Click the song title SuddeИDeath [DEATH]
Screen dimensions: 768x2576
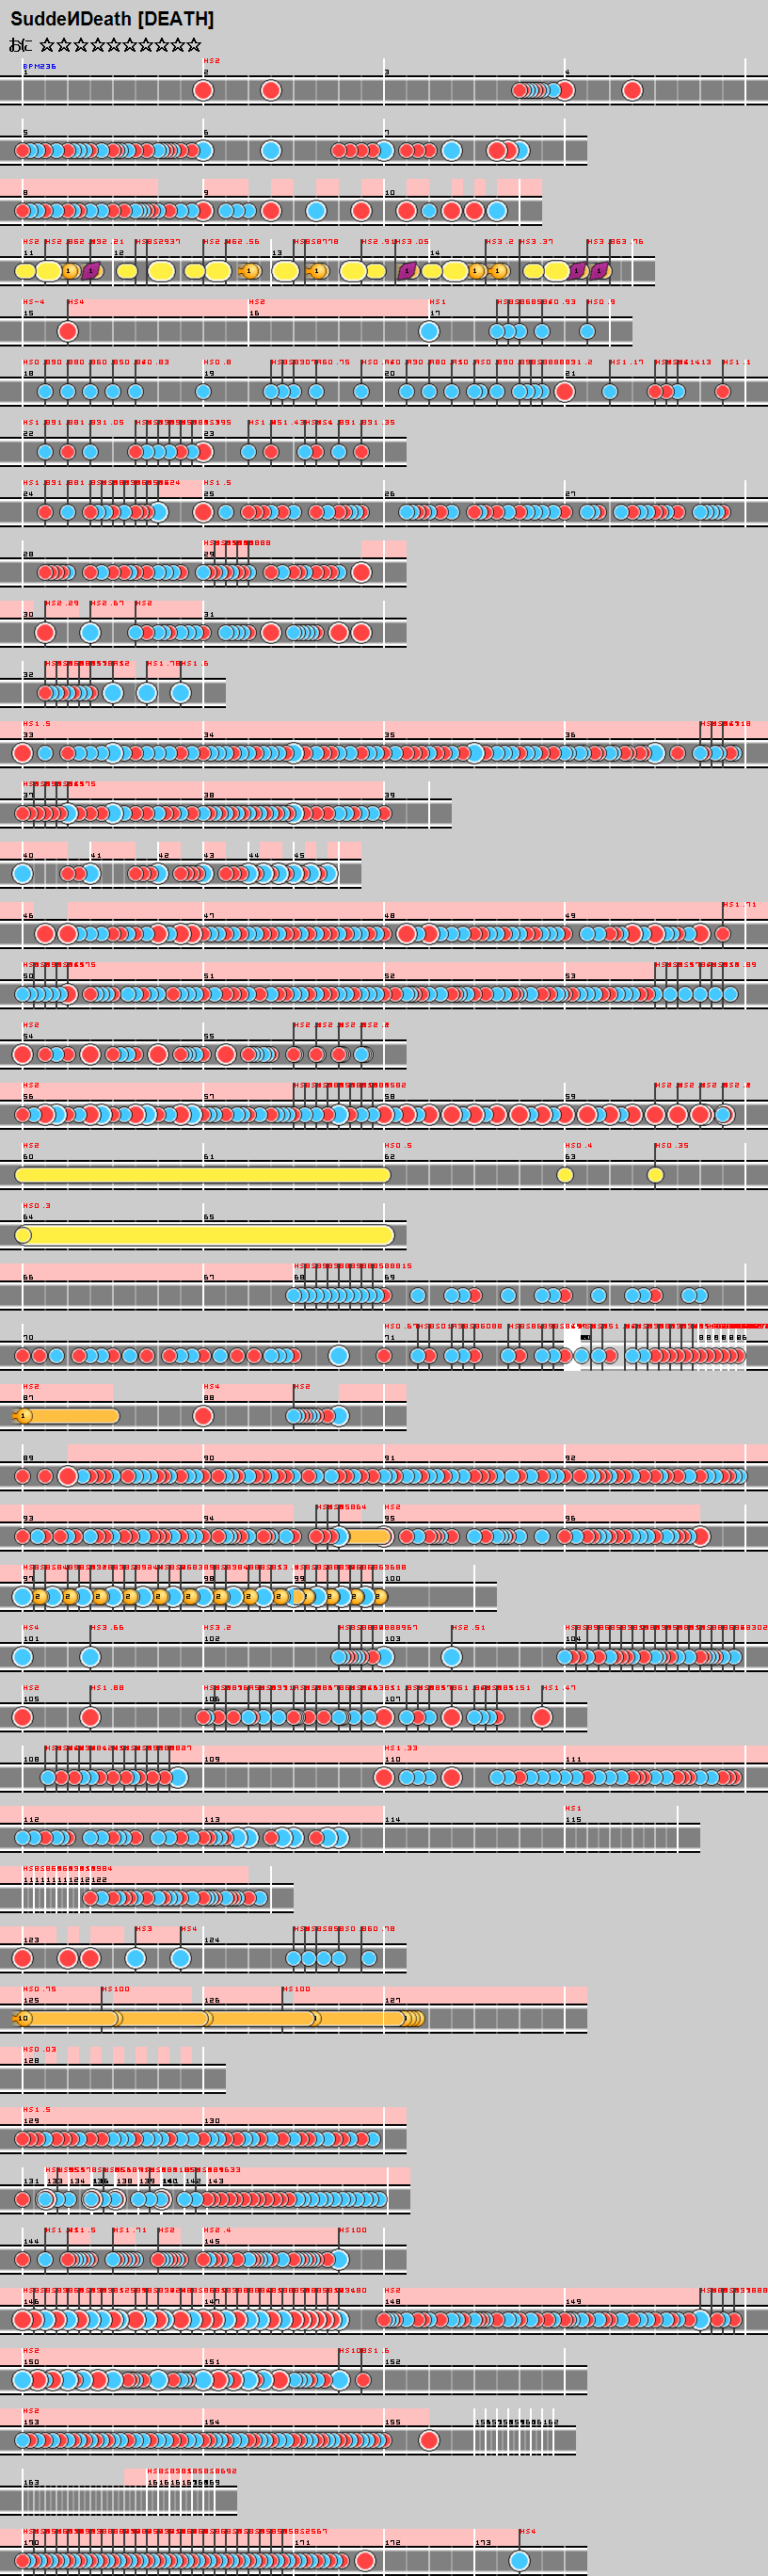[x=112, y=19]
